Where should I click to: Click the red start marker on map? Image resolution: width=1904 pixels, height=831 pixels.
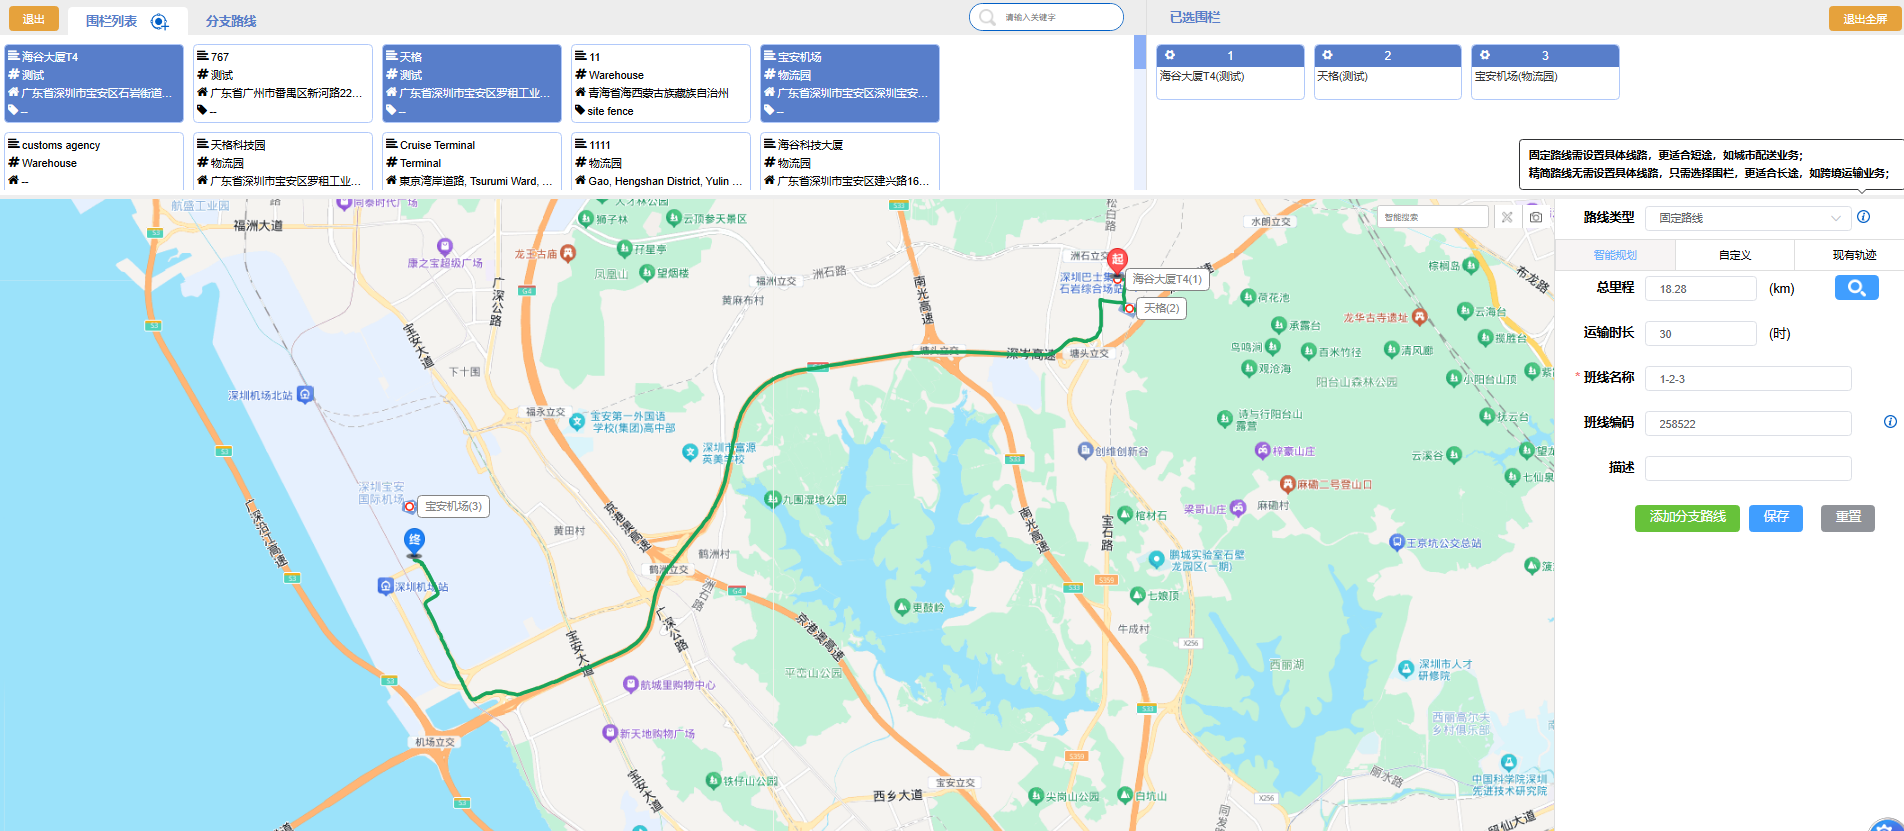(1117, 260)
